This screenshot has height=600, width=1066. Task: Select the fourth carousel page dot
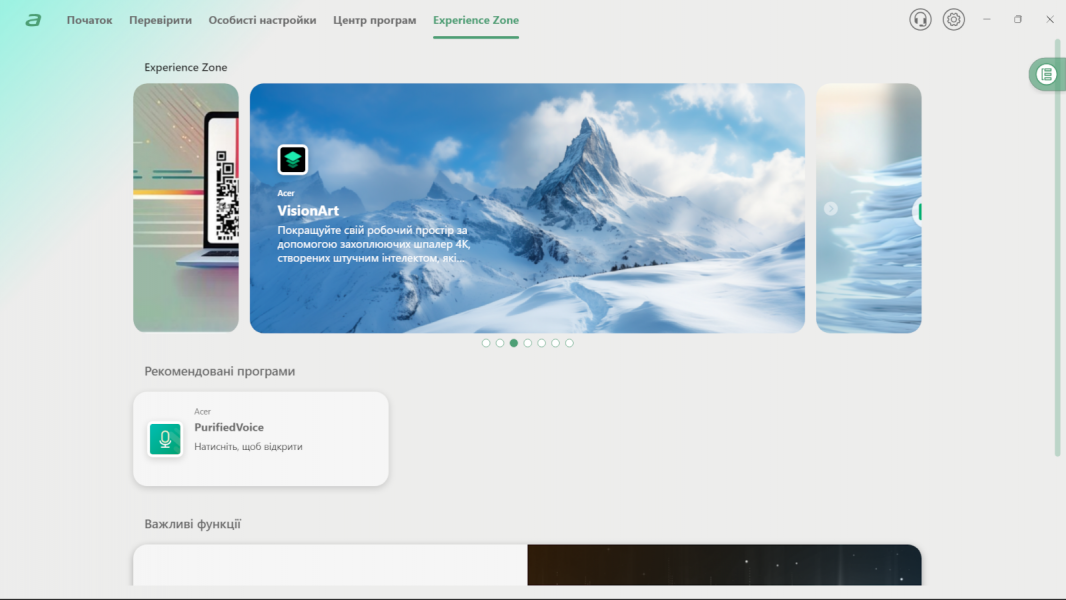click(528, 343)
